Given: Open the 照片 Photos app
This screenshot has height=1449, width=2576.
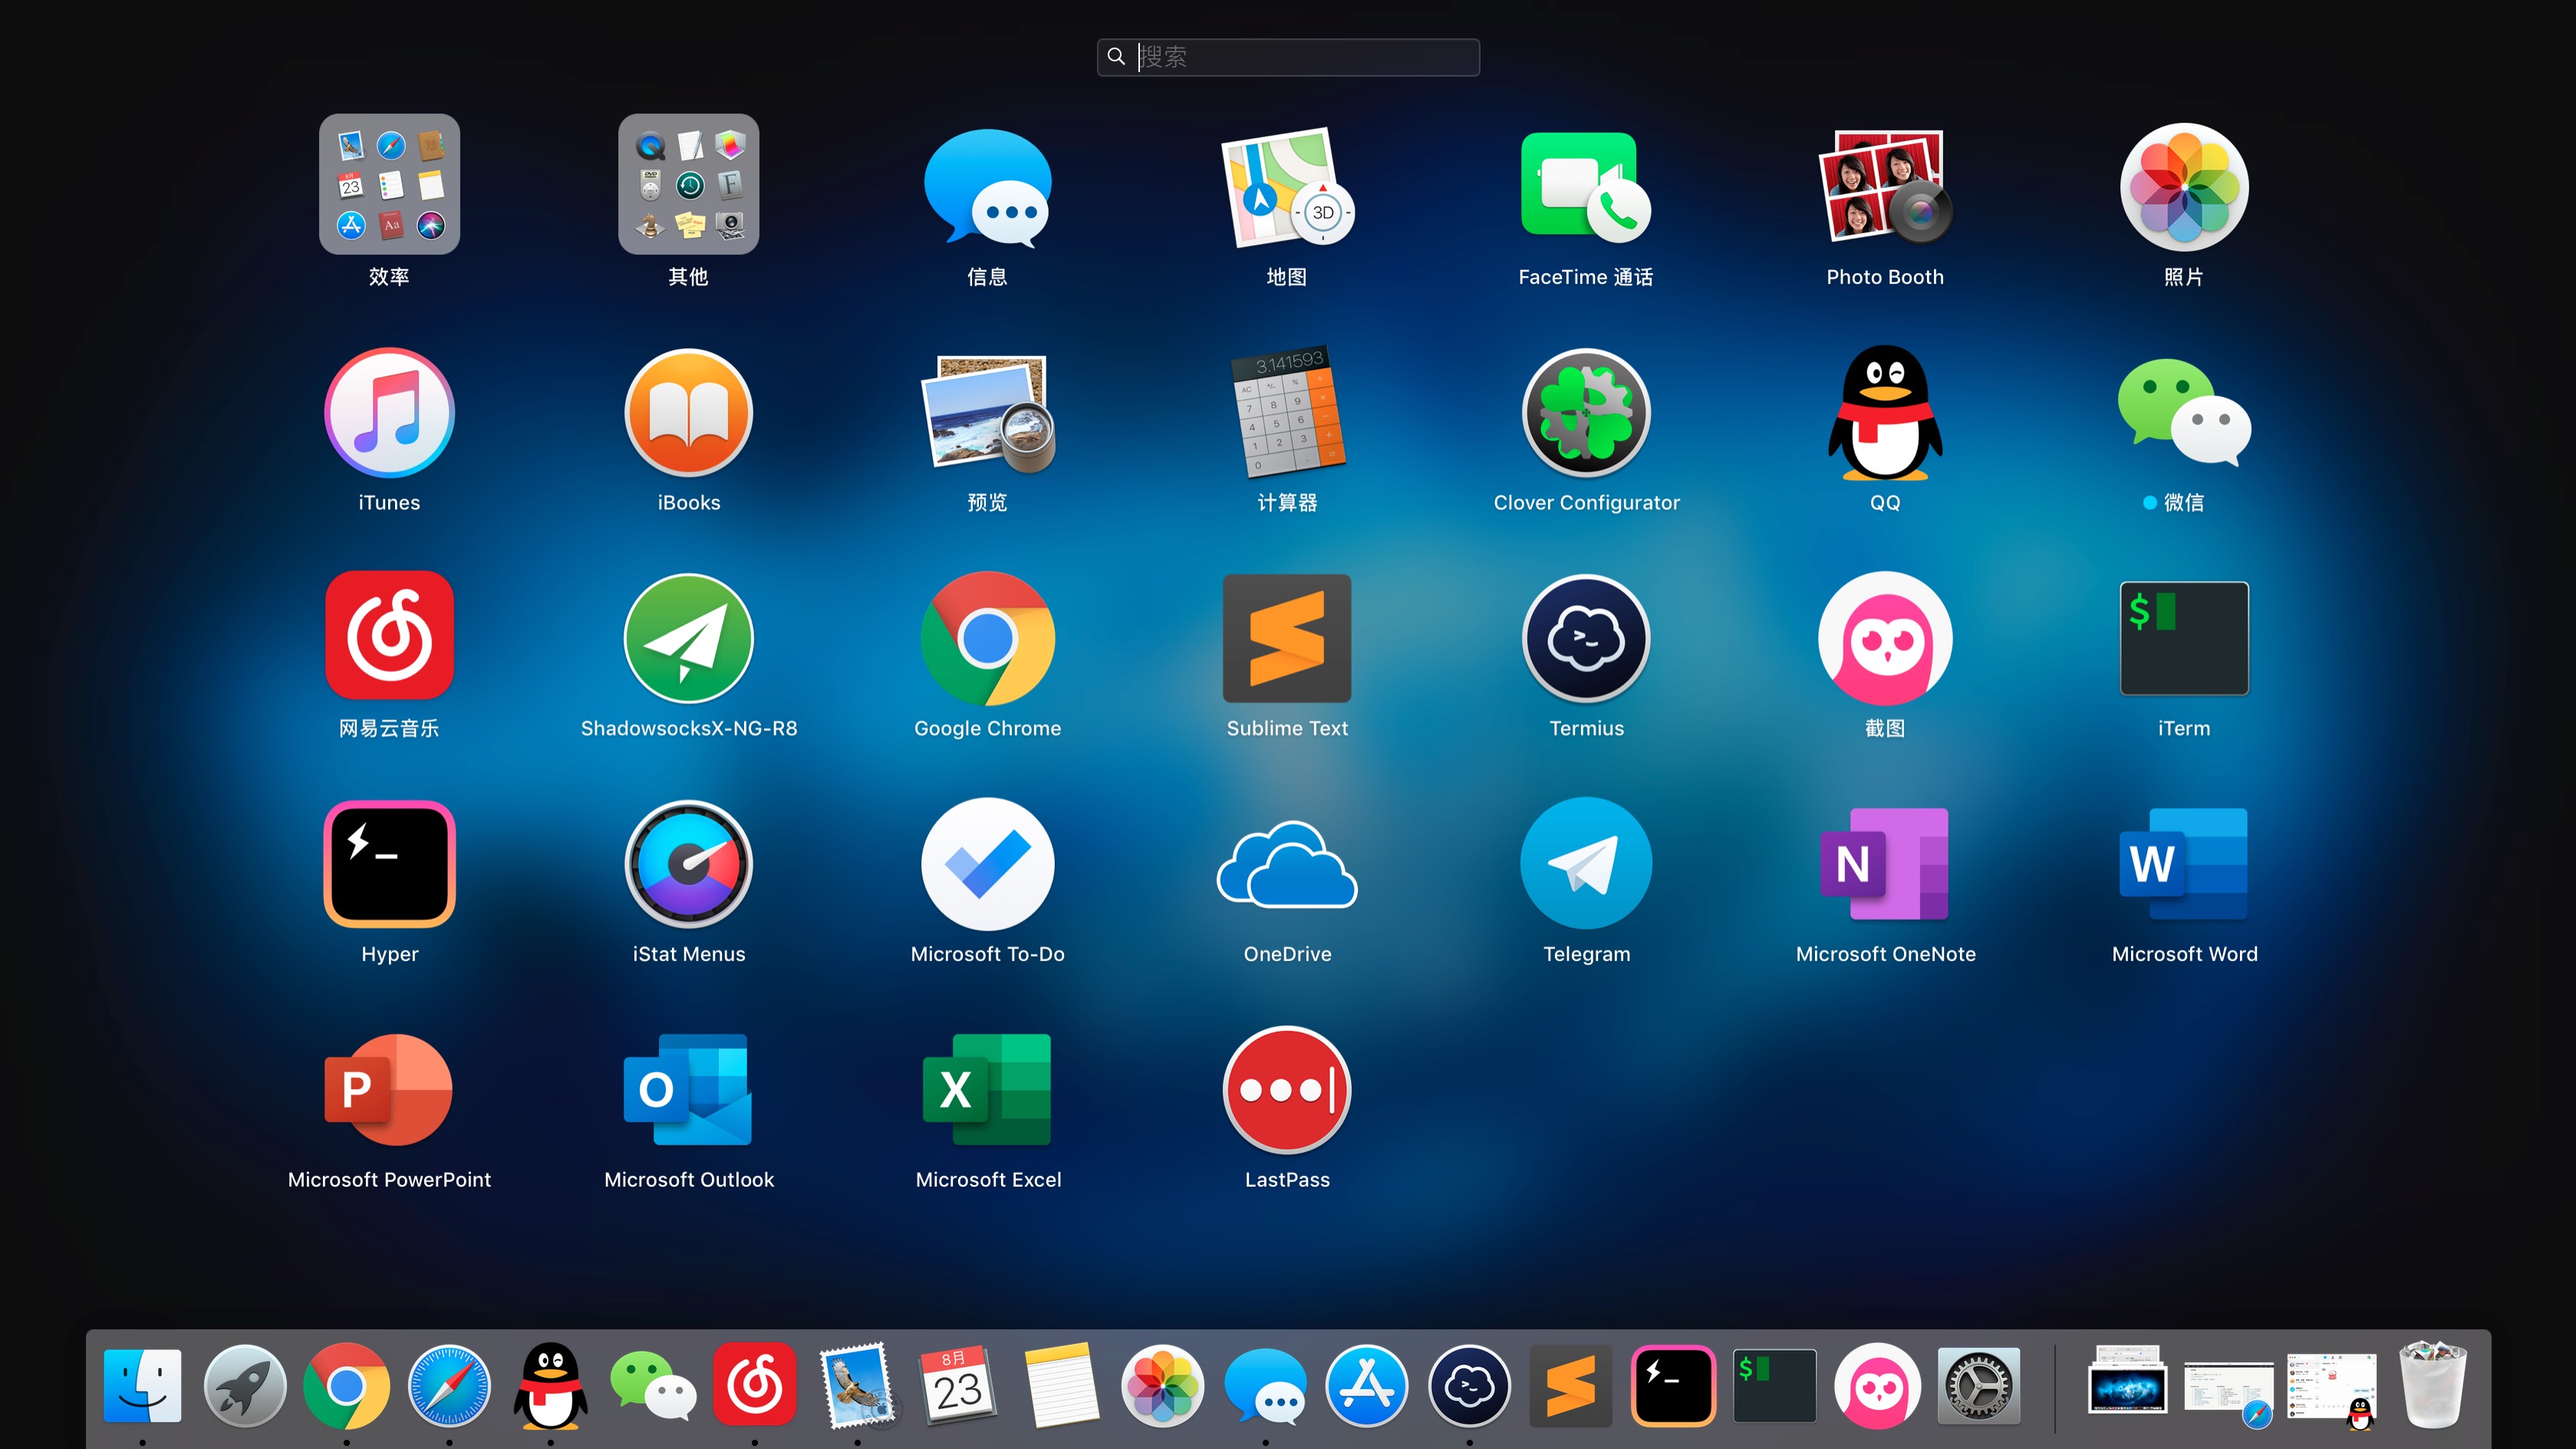Looking at the screenshot, I should 2184,187.
